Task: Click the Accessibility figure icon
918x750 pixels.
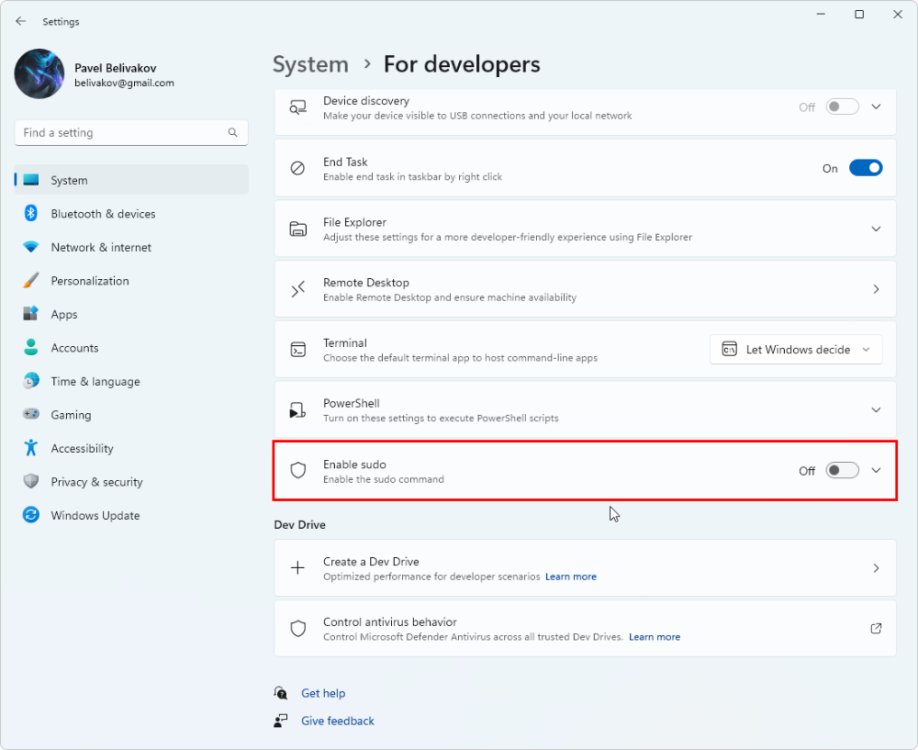Action: click(31, 448)
